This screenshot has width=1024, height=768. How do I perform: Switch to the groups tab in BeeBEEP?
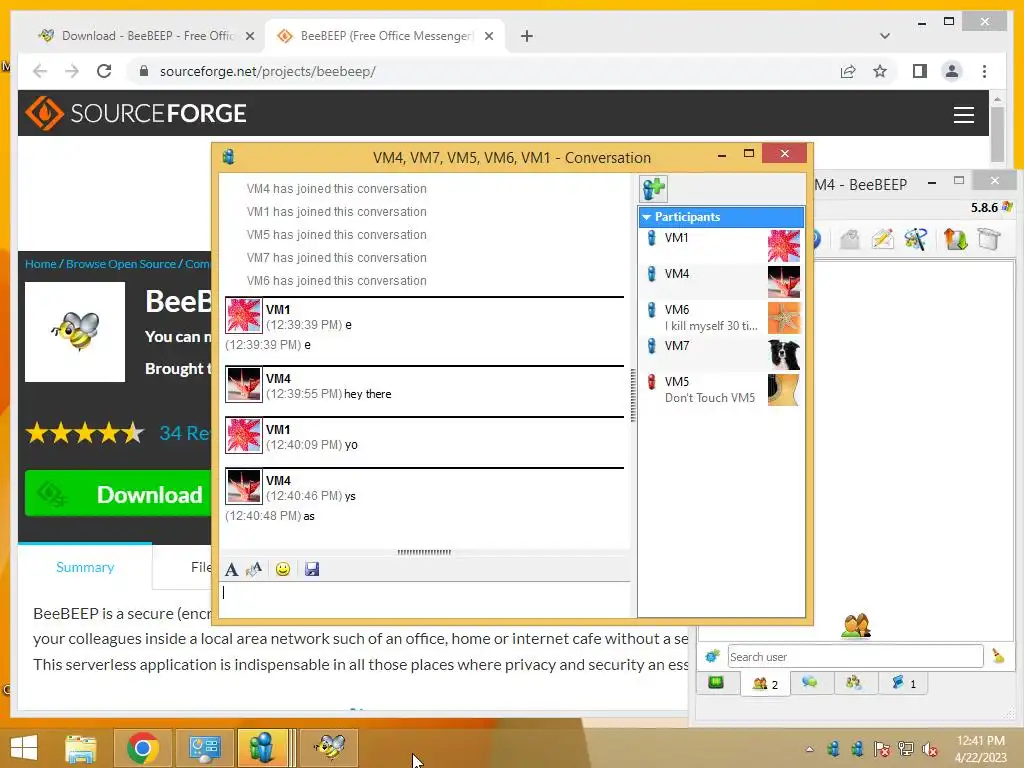[x=854, y=683]
